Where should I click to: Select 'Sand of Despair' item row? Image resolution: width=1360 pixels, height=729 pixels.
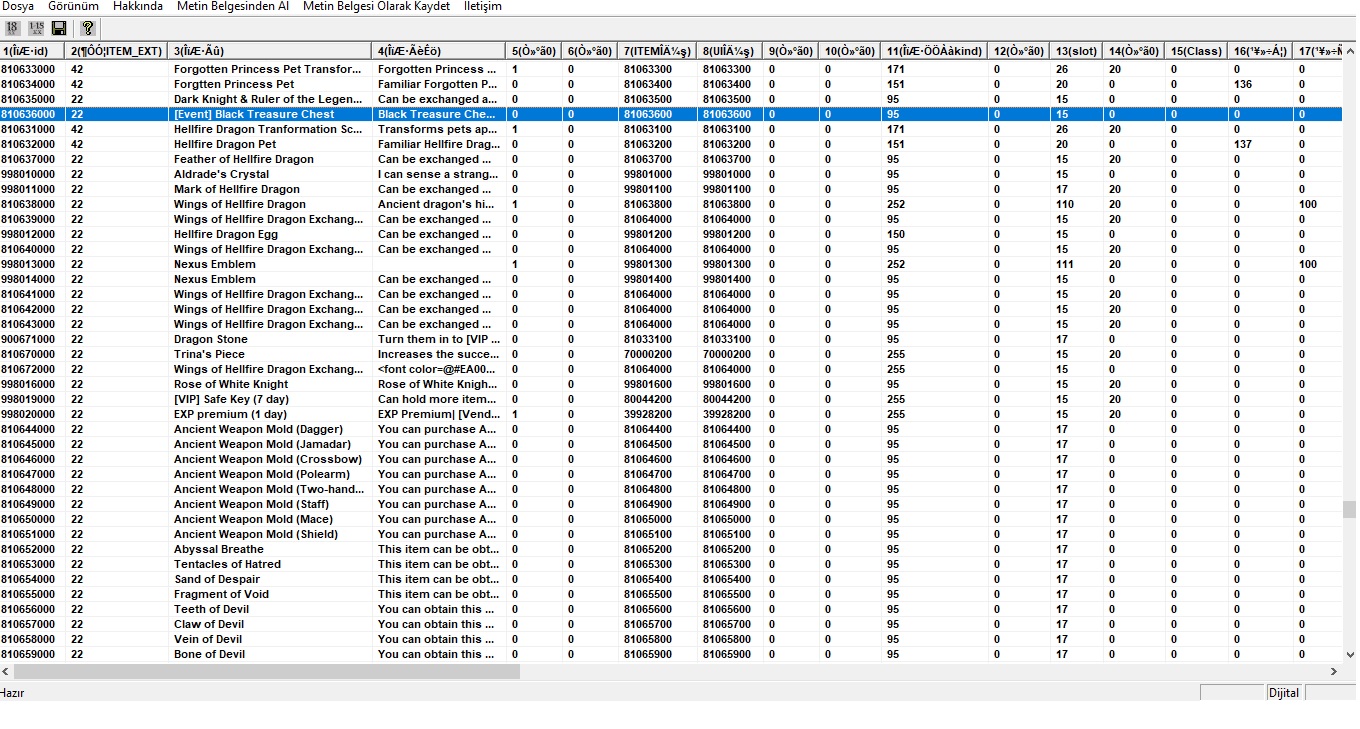point(670,579)
